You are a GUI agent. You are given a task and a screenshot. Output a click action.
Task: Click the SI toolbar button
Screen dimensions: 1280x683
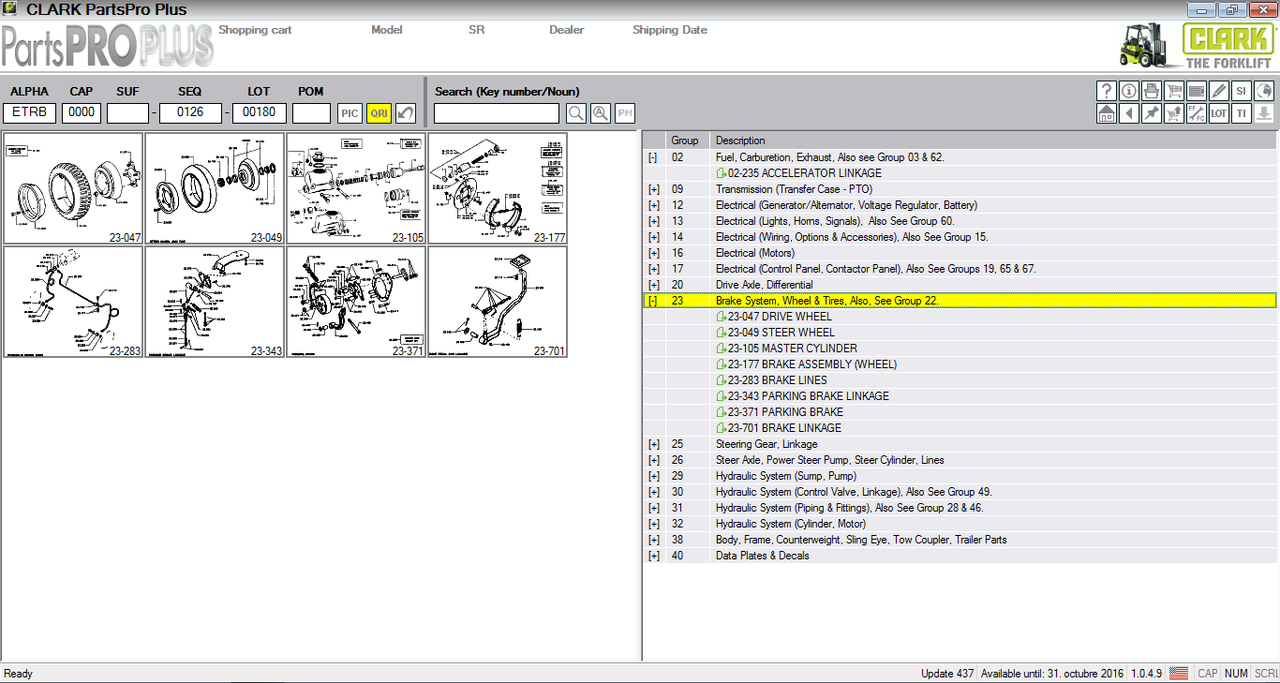[1241, 90]
